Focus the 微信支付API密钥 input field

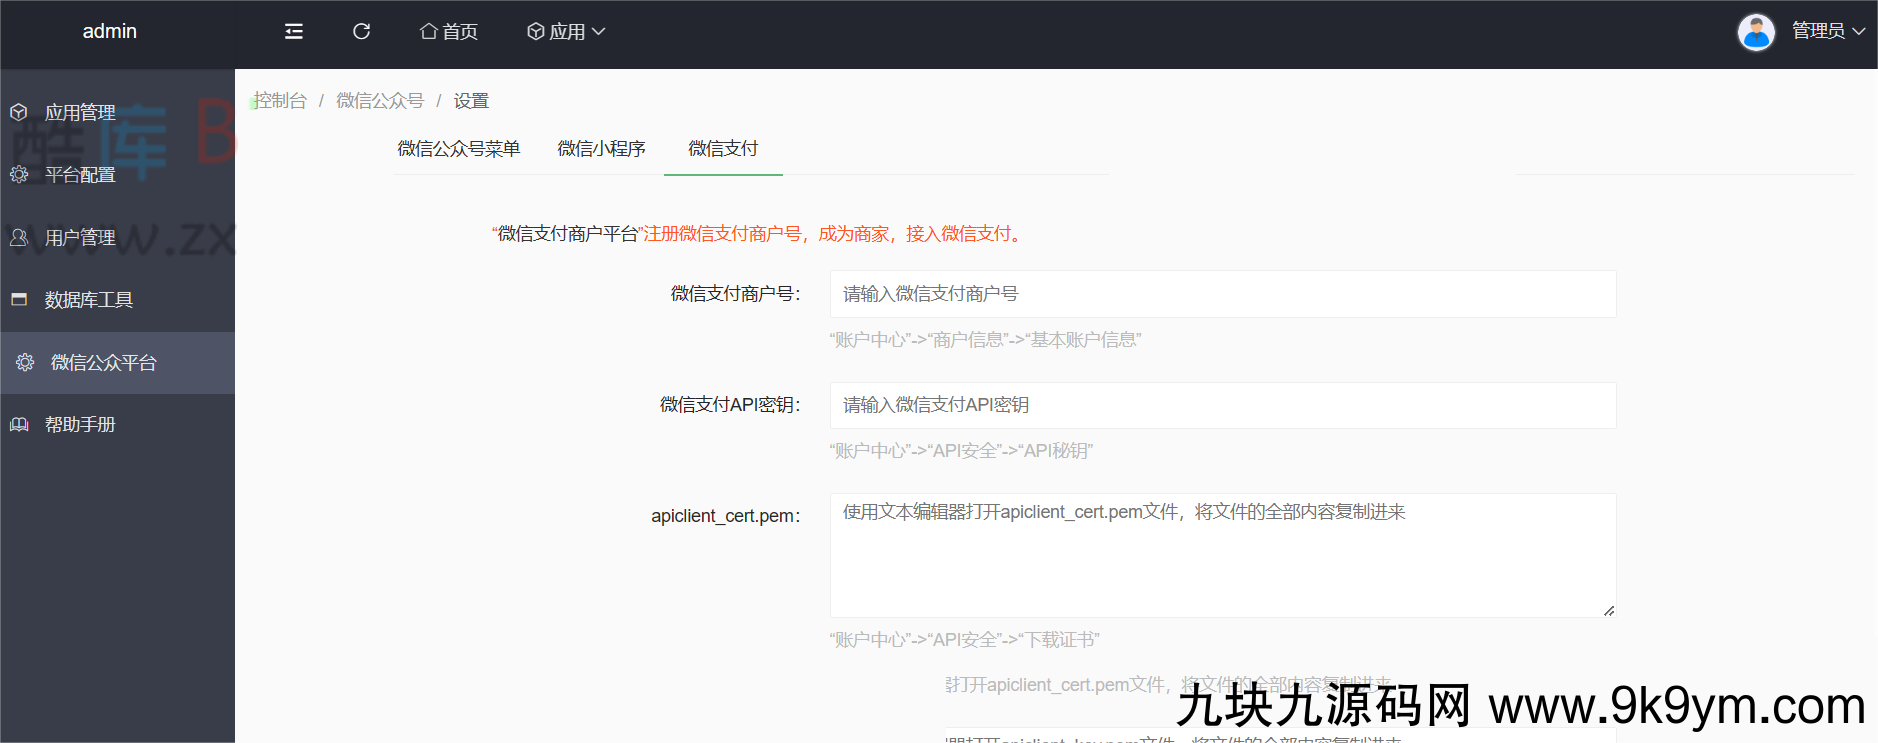pyautogui.click(x=1223, y=405)
